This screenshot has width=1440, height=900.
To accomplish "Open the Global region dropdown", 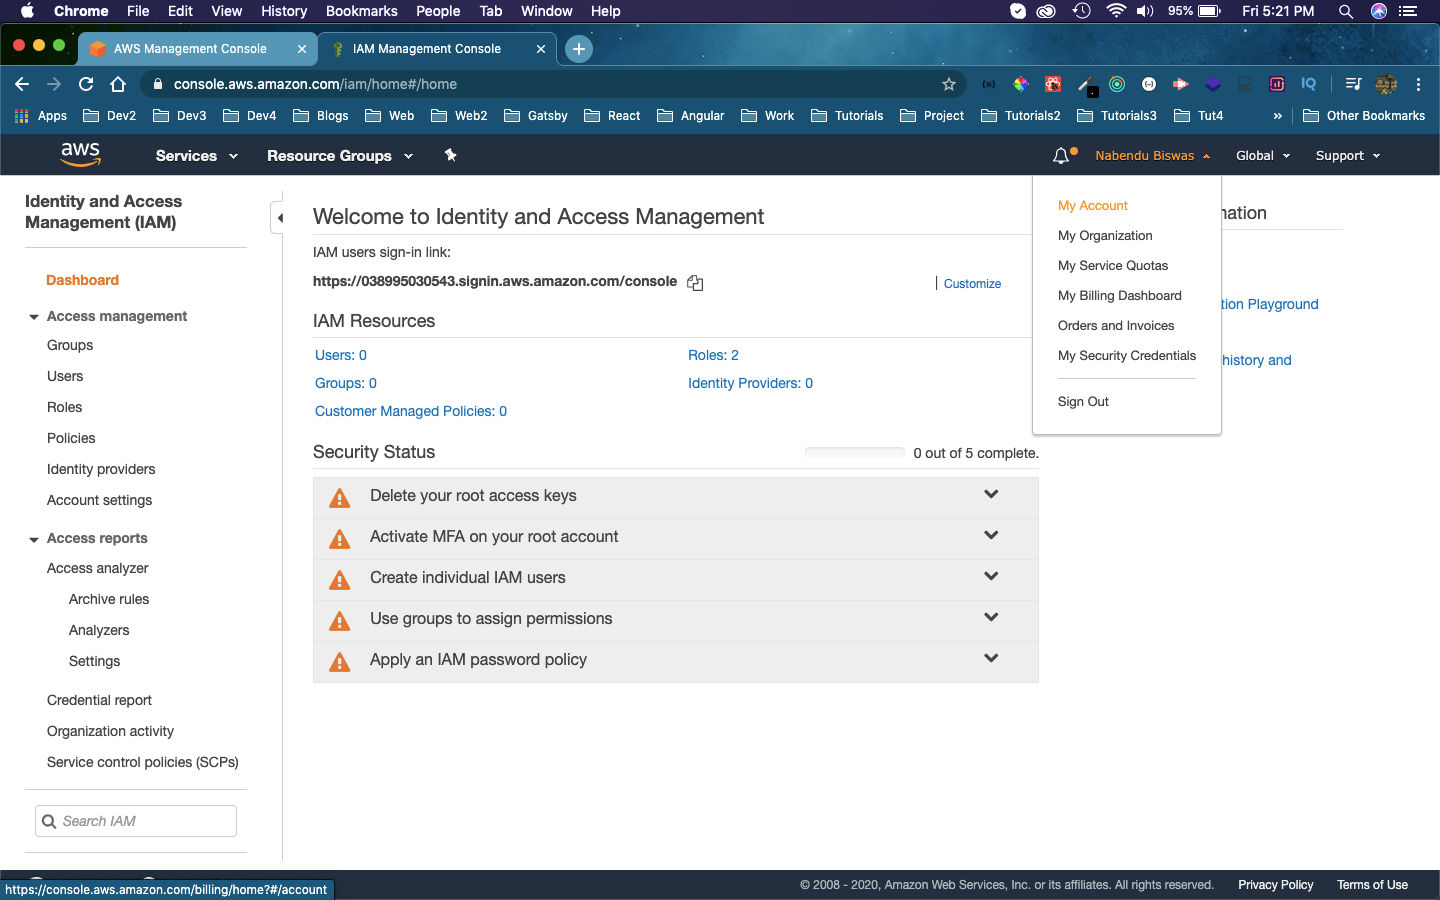I will coord(1263,155).
